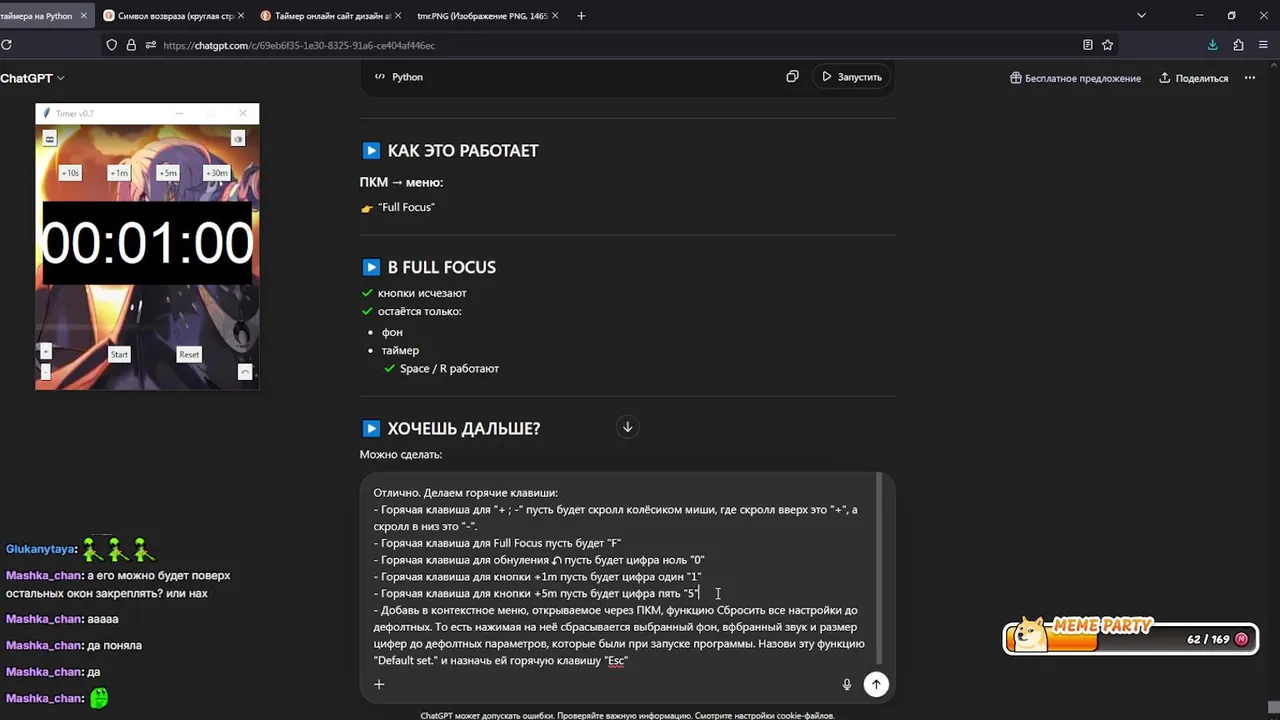Bookmark this page with the star icon
Viewport: 1280px width, 720px height.
coord(1107,45)
